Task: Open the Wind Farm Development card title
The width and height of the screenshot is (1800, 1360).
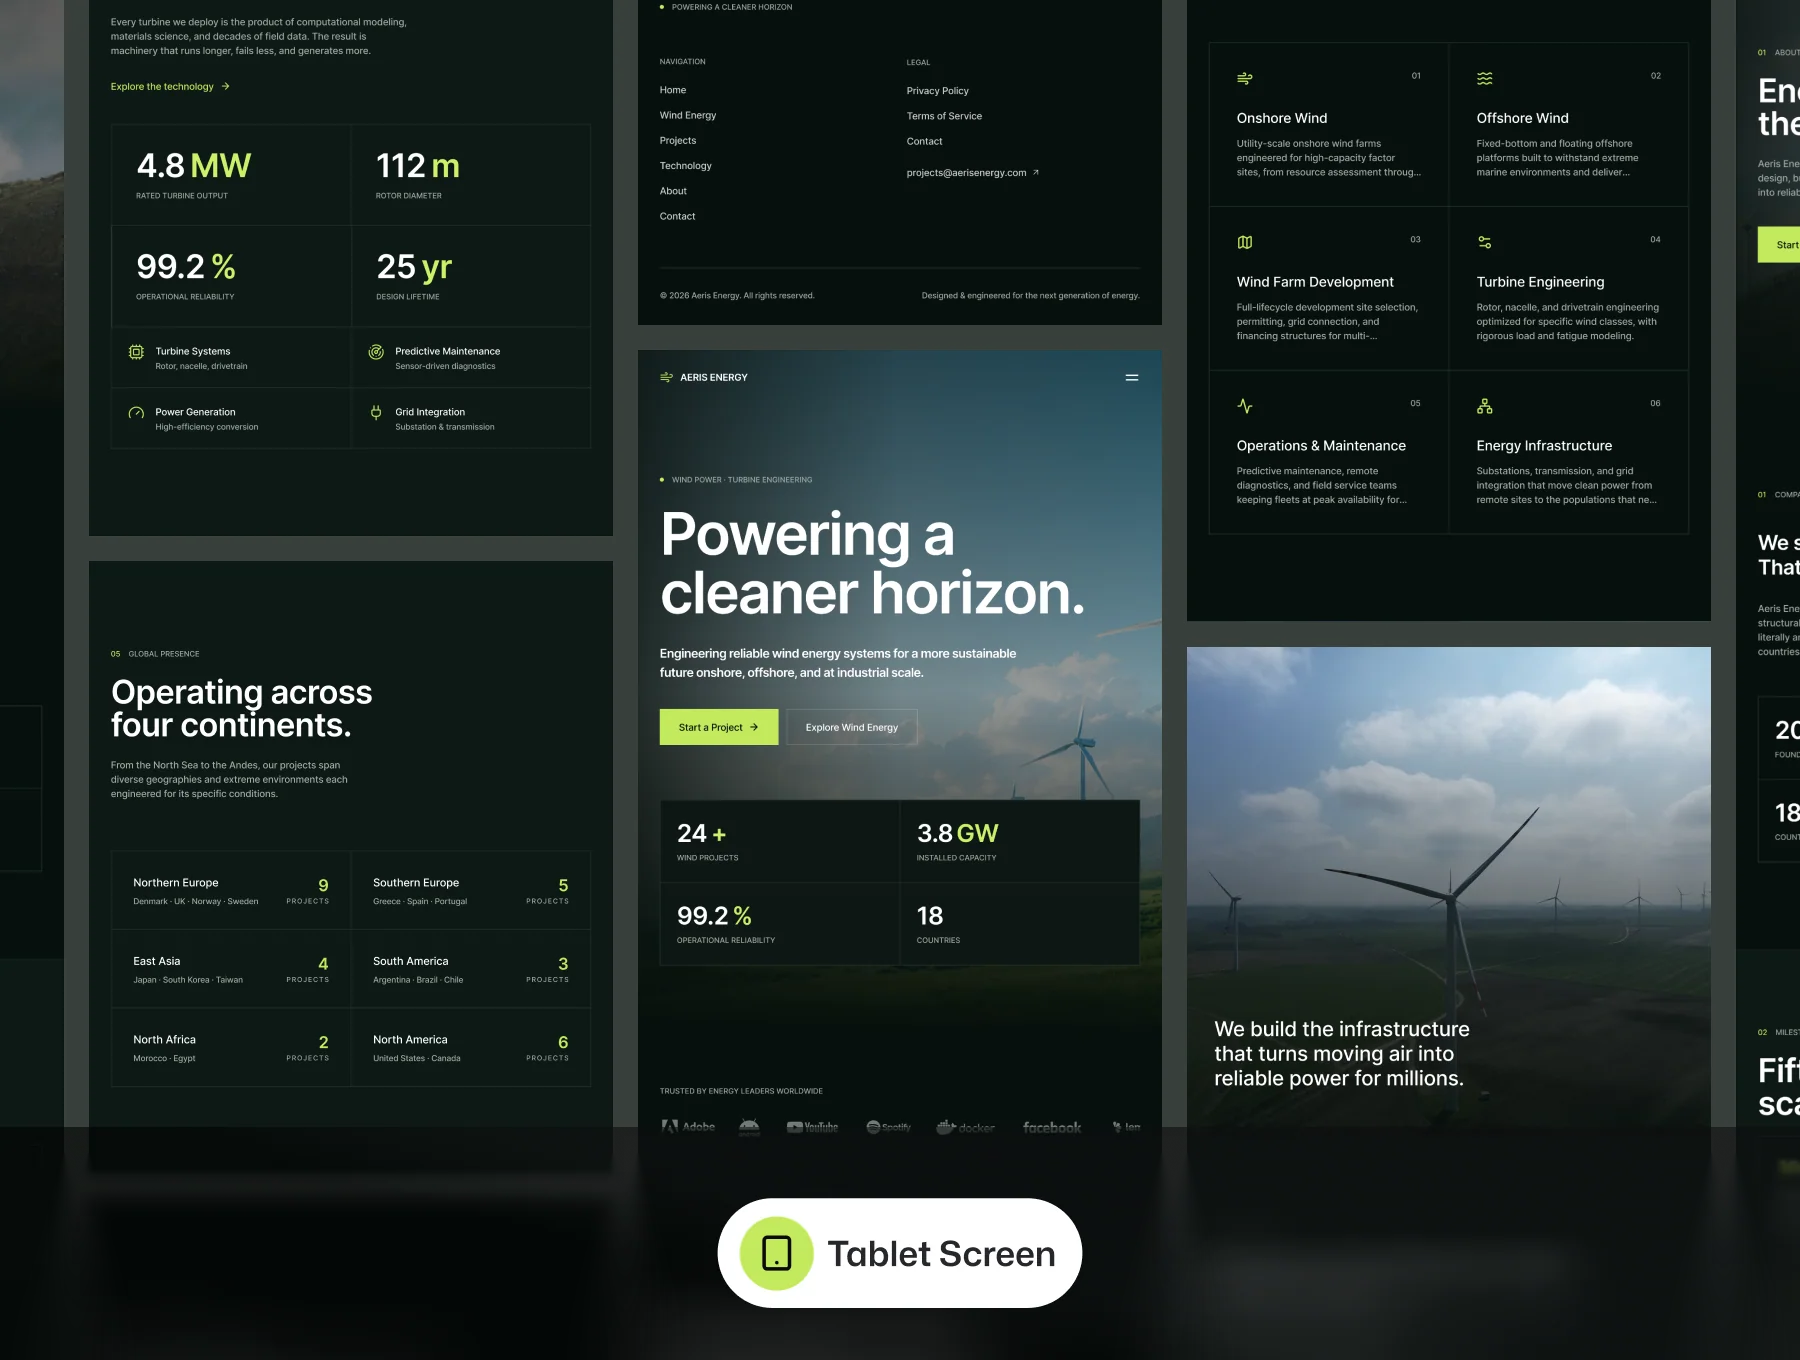Action: (x=1315, y=282)
